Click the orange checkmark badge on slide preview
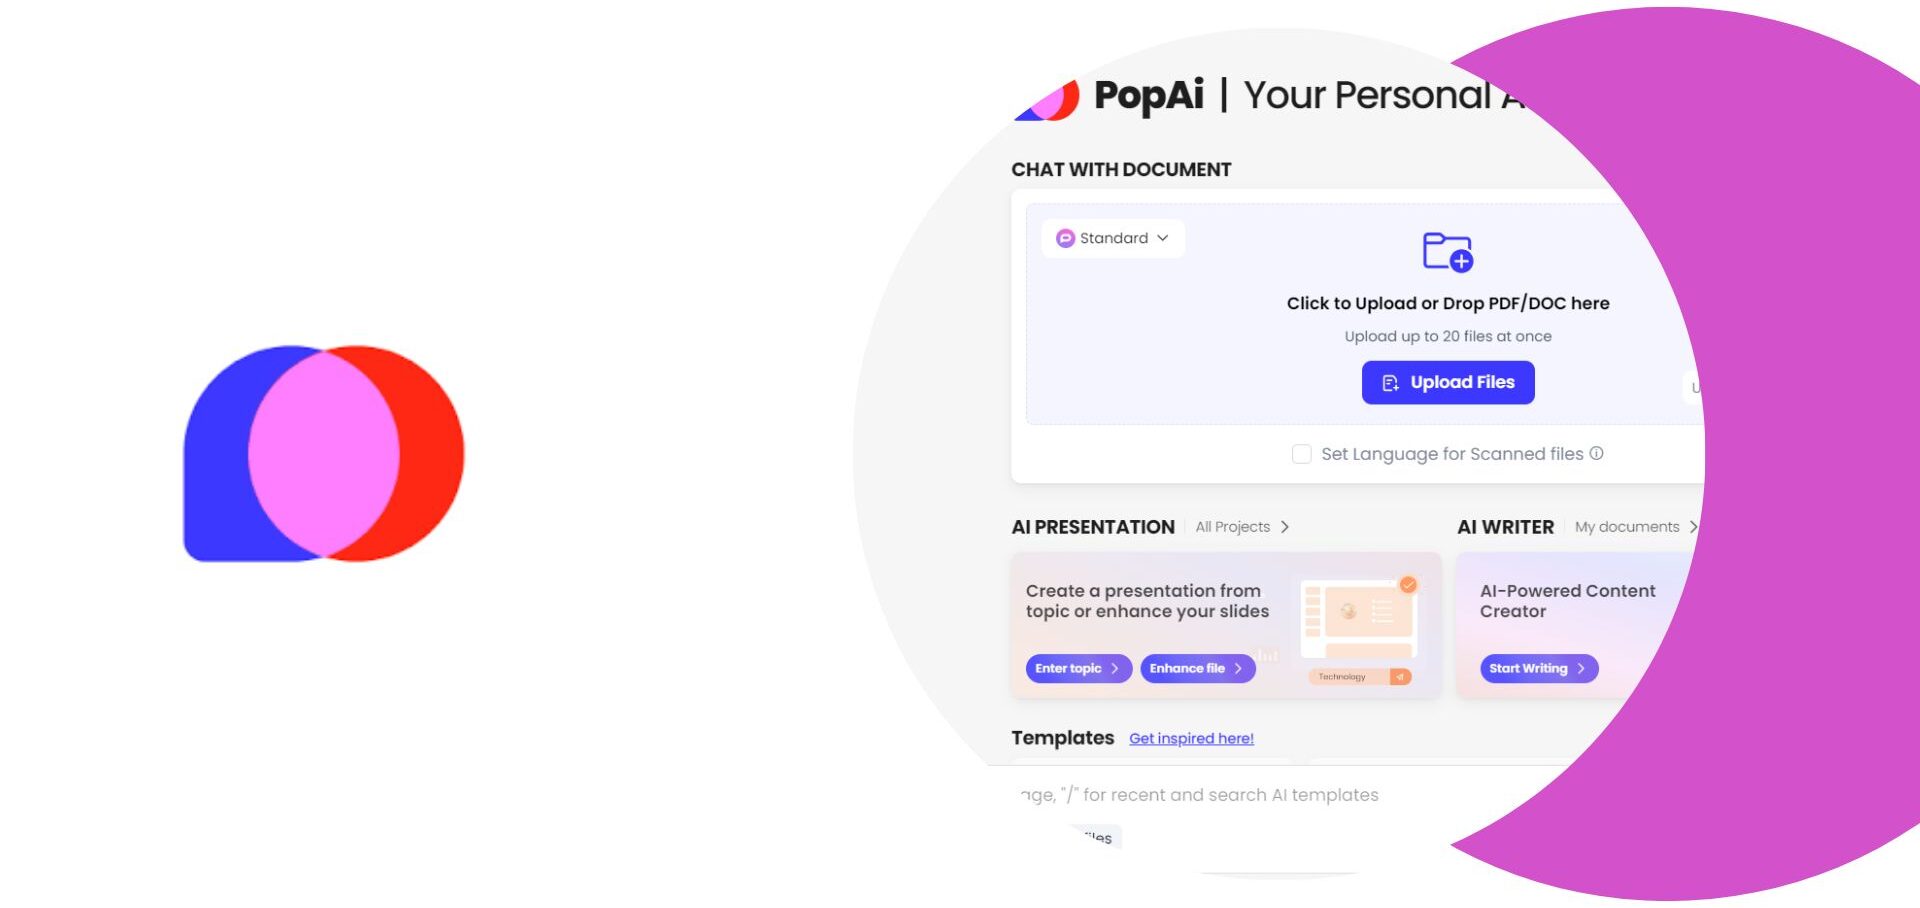This screenshot has width=1920, height=908. 1408,585
